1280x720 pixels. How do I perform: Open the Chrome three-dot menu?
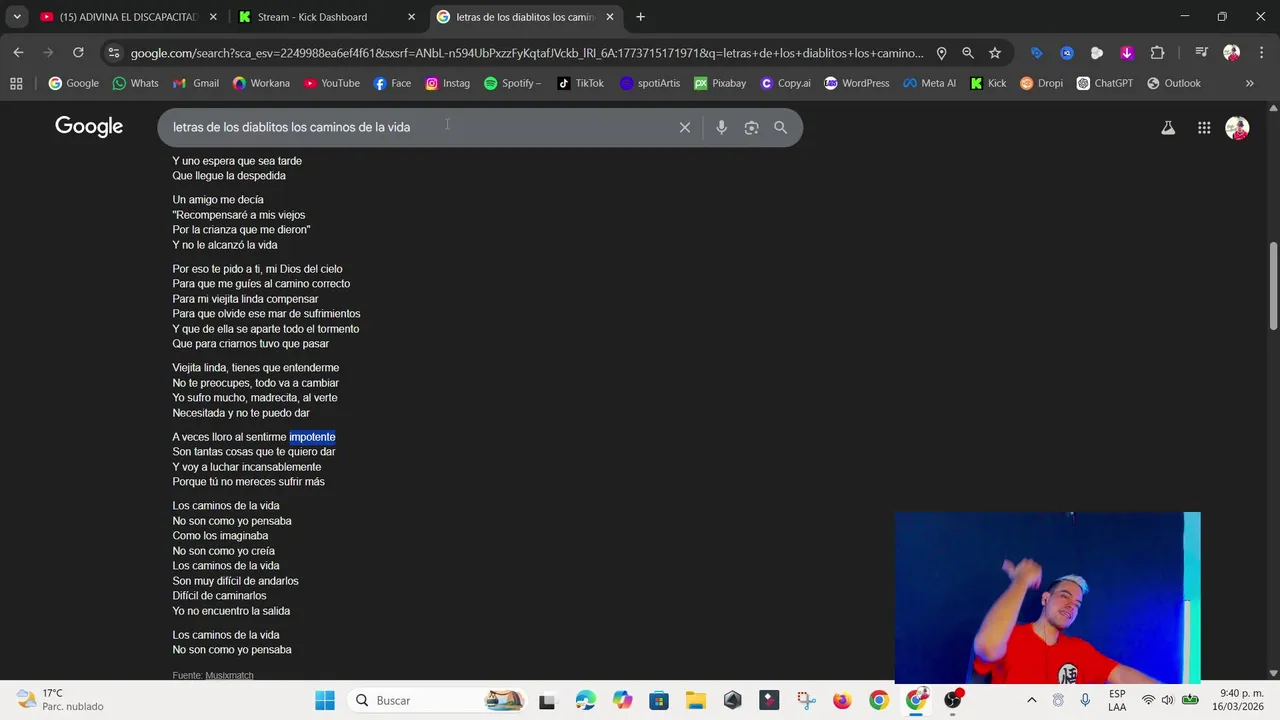tap(1261, 53)
